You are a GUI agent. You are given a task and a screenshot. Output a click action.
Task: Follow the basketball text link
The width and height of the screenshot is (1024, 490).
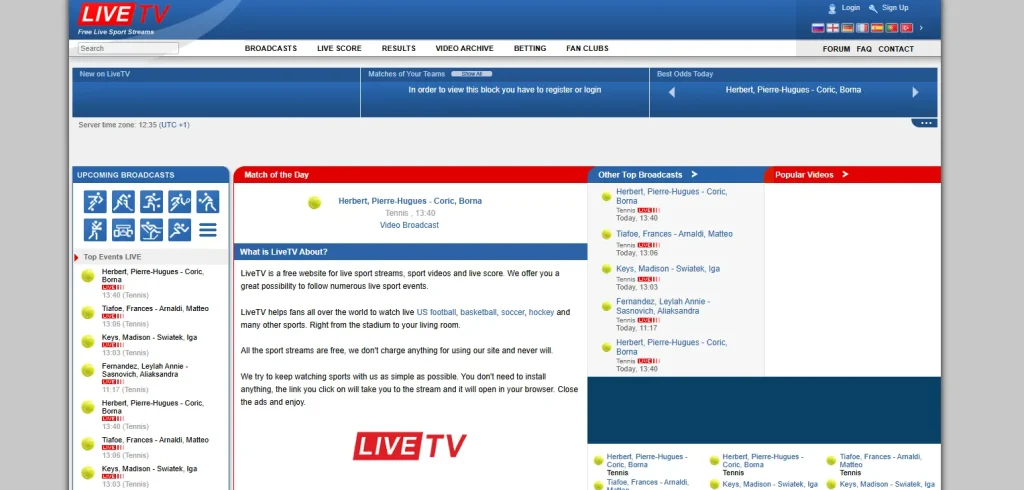coord(478,312)
